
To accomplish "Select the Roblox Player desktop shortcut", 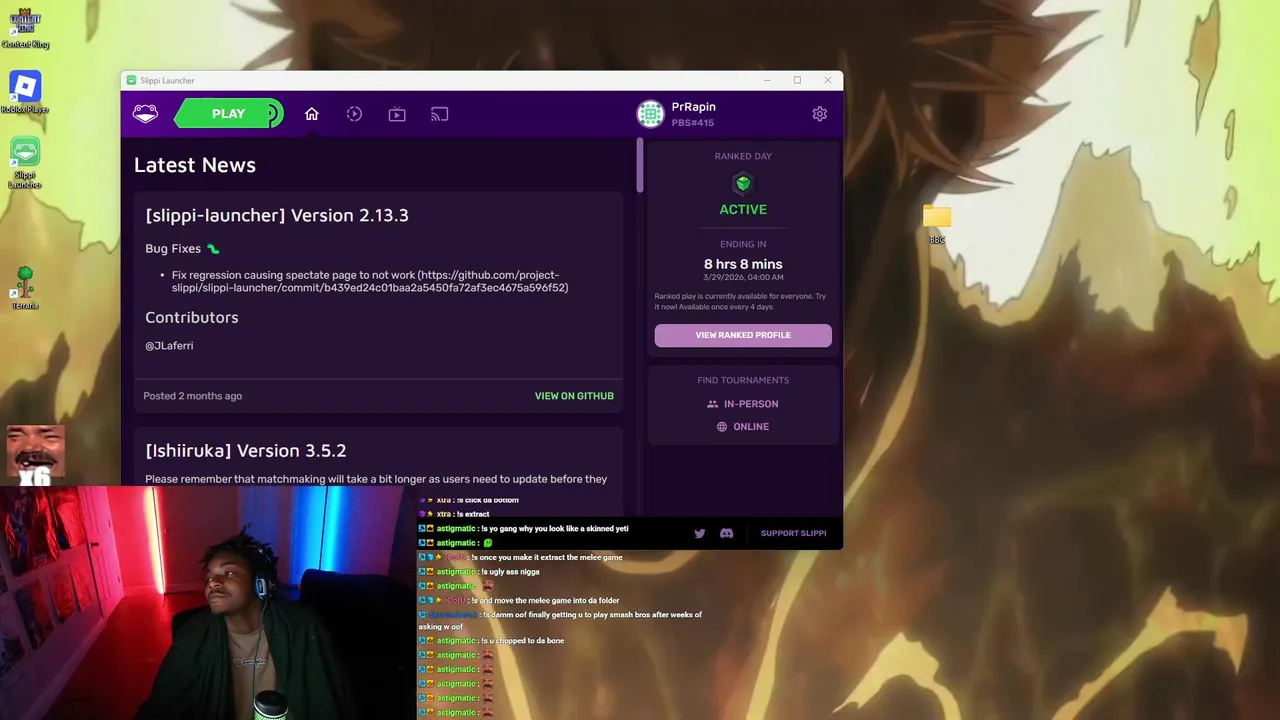I will [25, 92].
